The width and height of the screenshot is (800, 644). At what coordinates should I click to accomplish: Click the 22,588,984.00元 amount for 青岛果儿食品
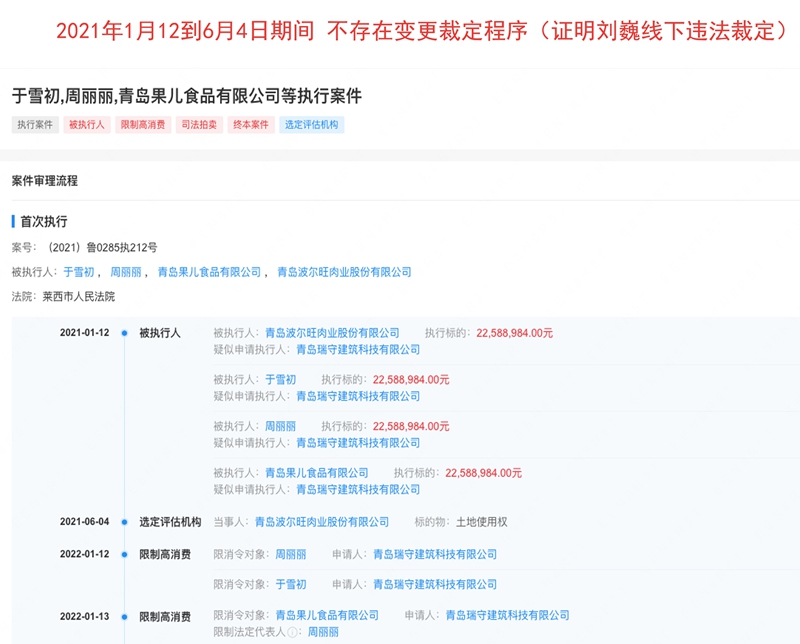[484, 473]
